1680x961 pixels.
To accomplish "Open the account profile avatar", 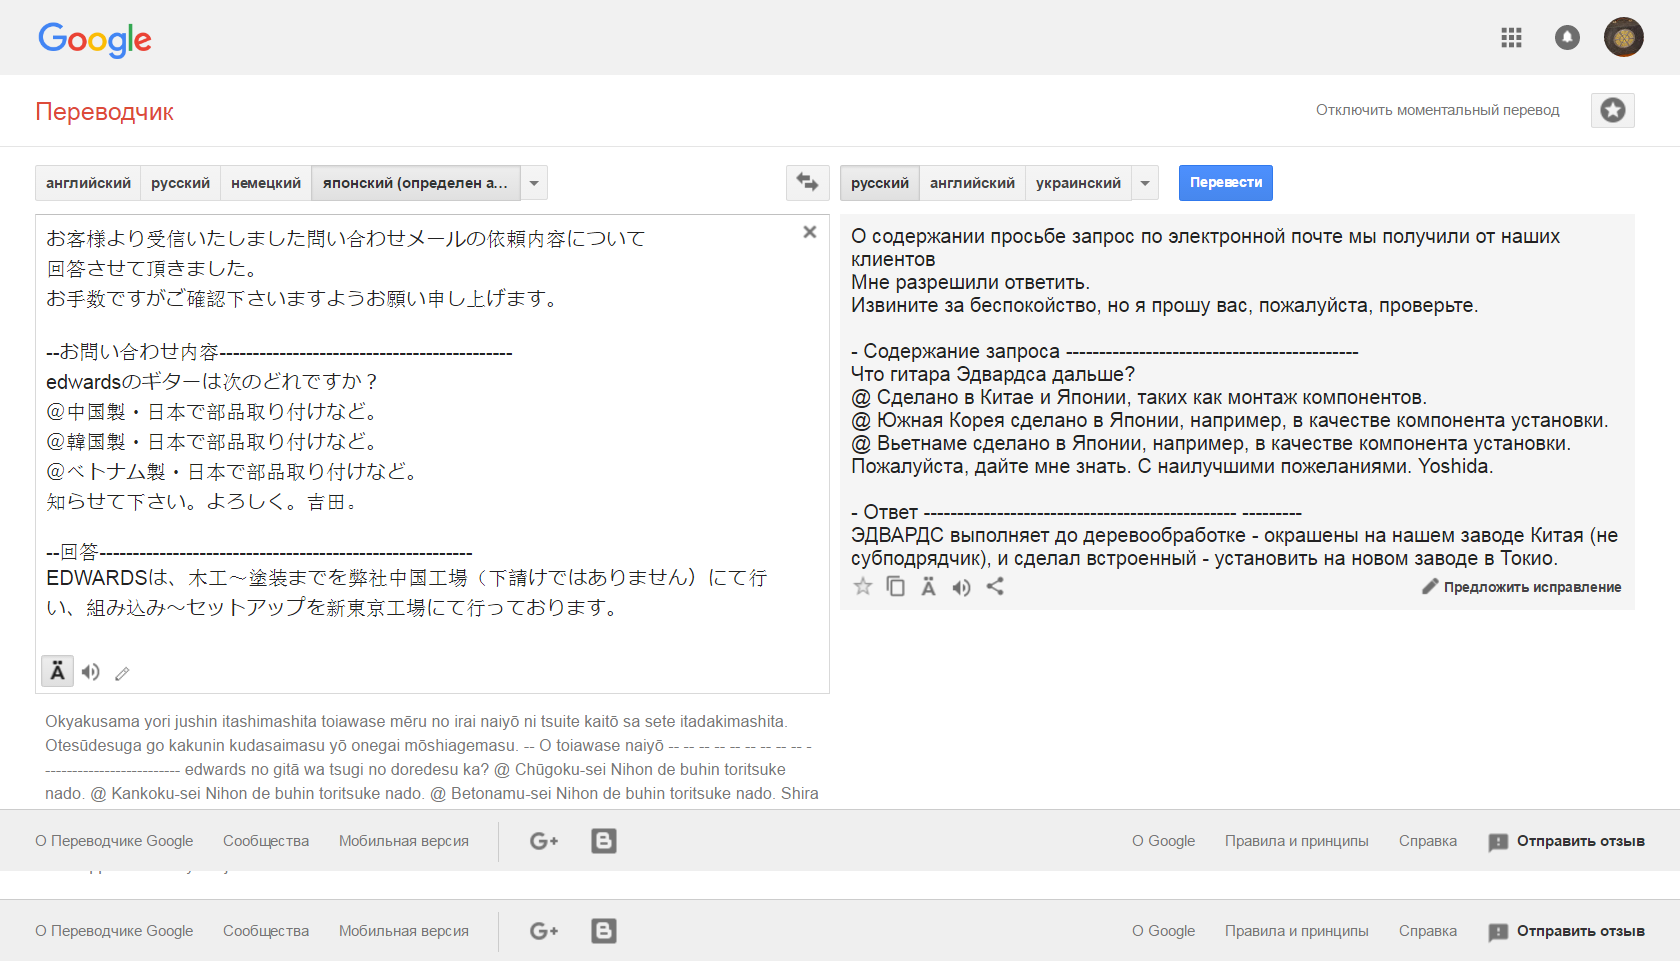I will 1624,38.
